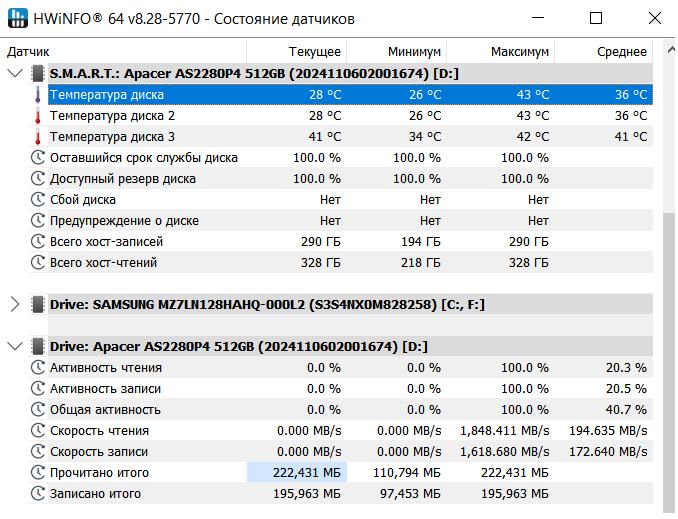This screenshot has width=678, height=519.
Task: Minimize the HWiNFO sensor window
Action: click(x=537, y=18)
